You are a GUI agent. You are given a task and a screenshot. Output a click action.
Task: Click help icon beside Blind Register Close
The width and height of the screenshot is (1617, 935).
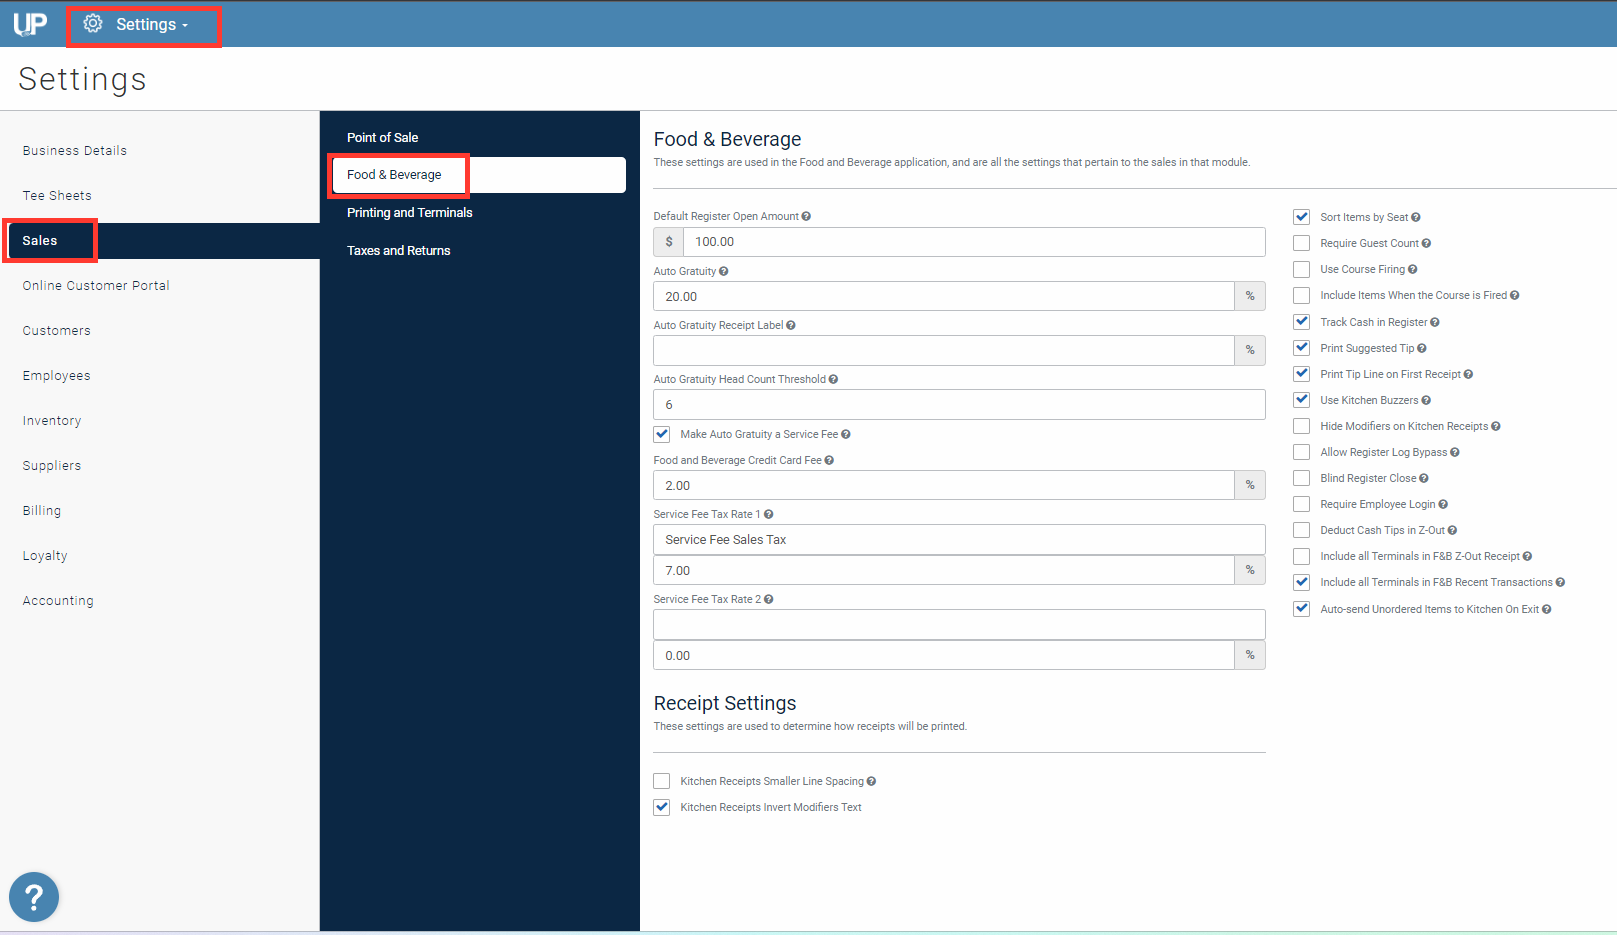(1424, 478)
